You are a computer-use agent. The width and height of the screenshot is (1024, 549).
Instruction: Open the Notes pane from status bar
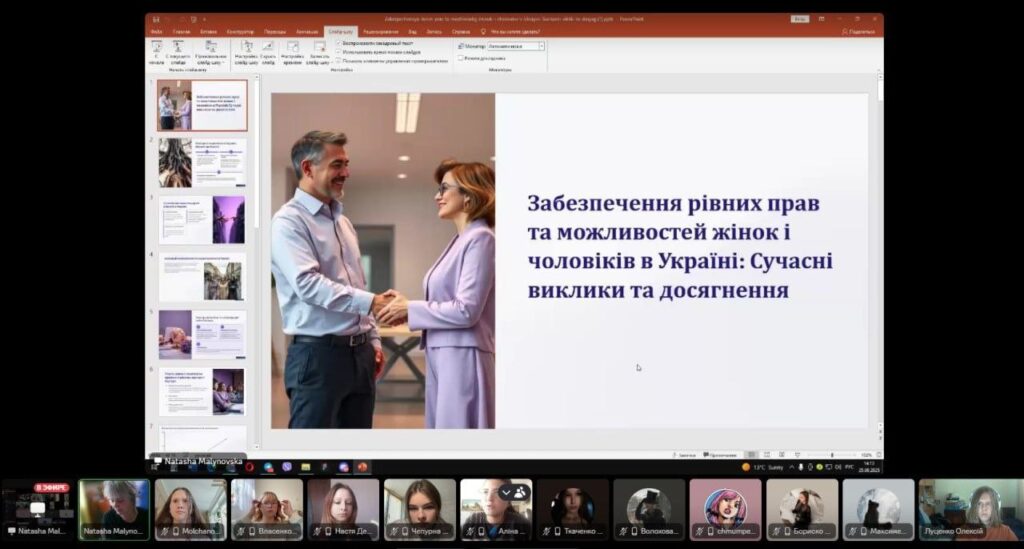click(x=685, y=455)
